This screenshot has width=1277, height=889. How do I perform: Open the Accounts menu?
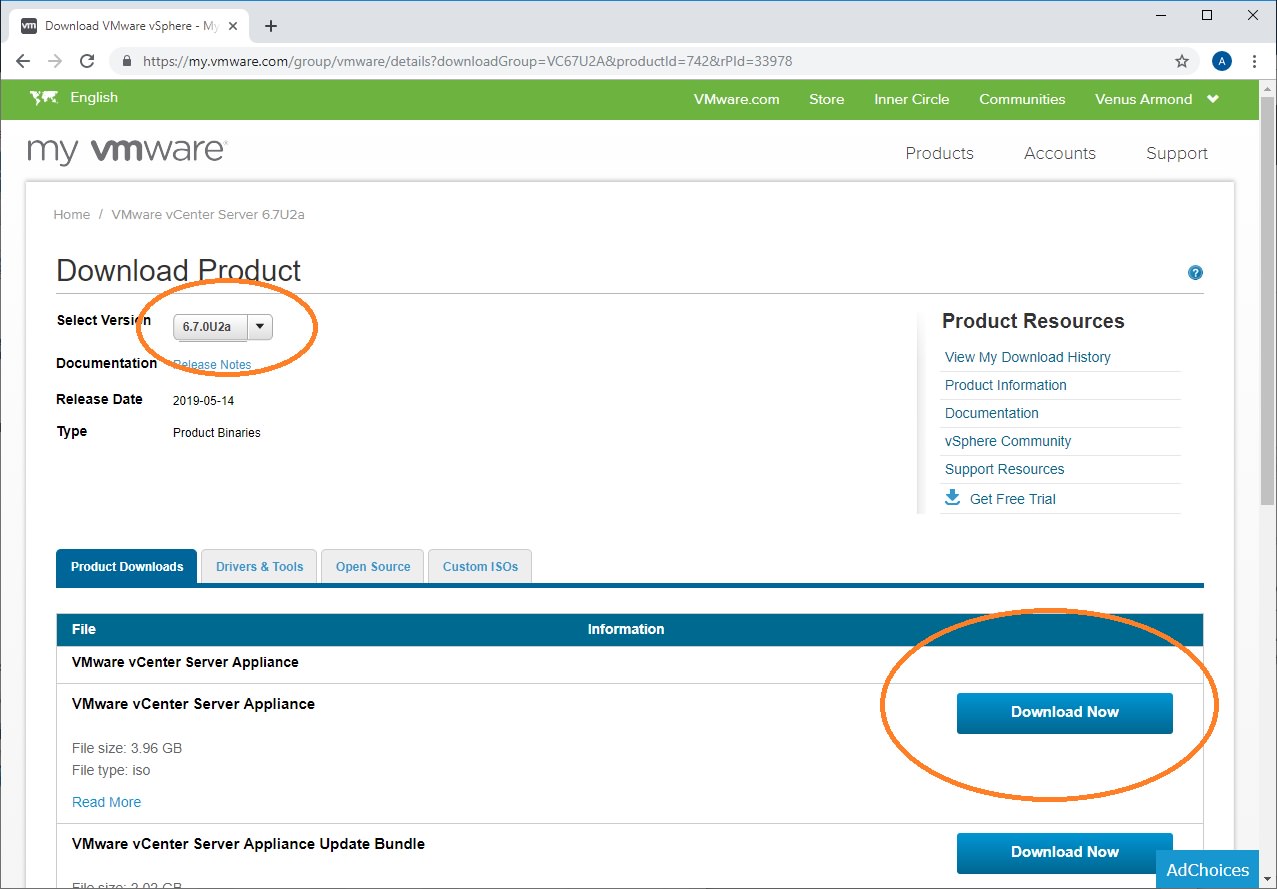point(1060,153)
